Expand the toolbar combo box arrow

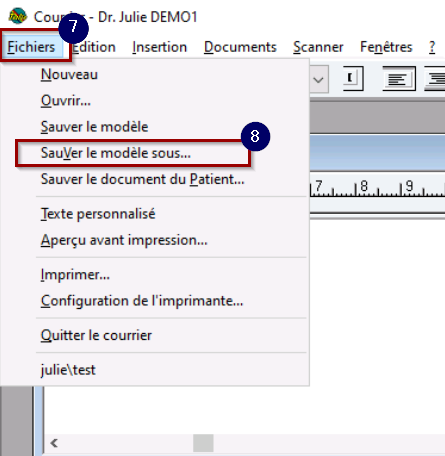point(319,79)
